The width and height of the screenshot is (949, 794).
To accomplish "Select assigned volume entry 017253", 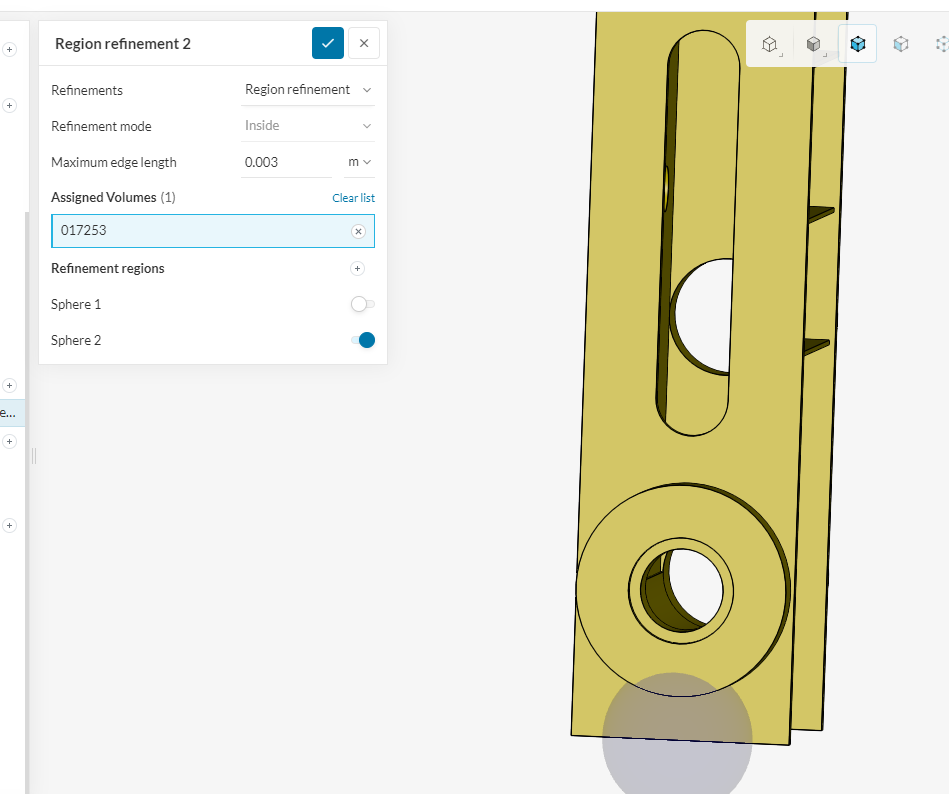I will 213,231.
